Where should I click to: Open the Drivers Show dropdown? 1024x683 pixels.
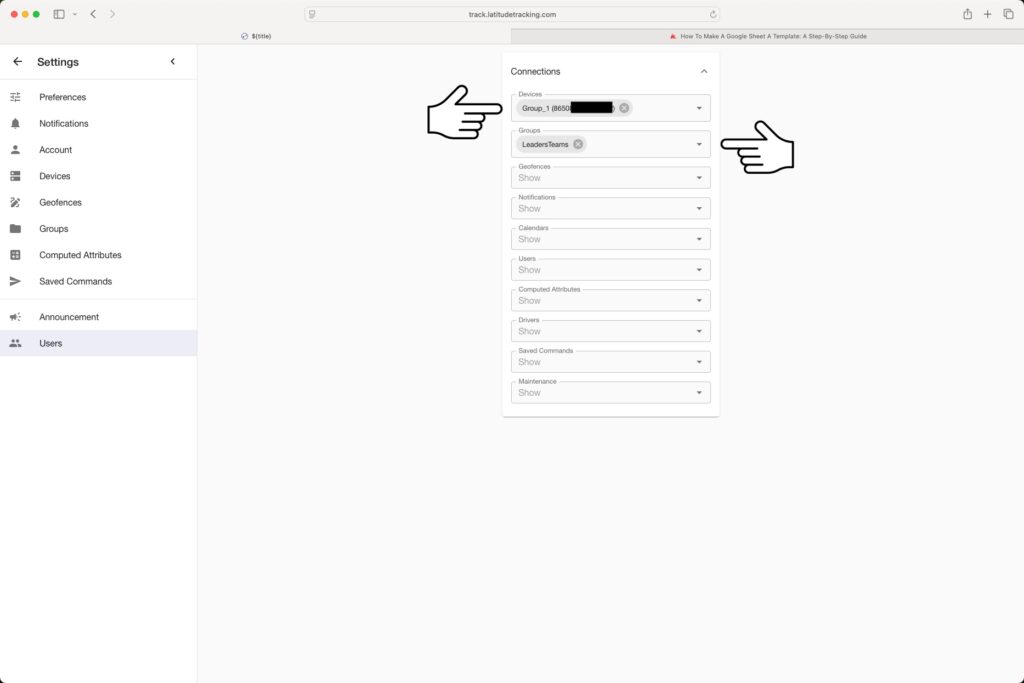698,330
